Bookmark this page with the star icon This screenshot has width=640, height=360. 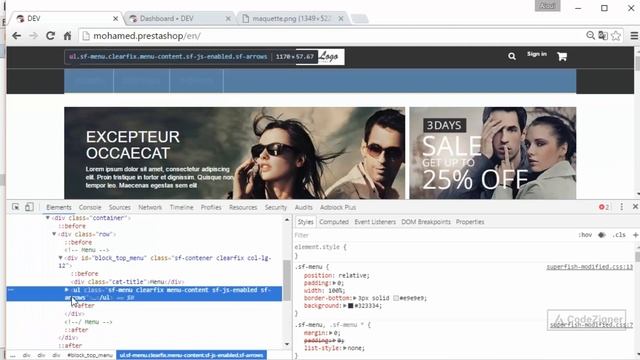coord(616,36)
